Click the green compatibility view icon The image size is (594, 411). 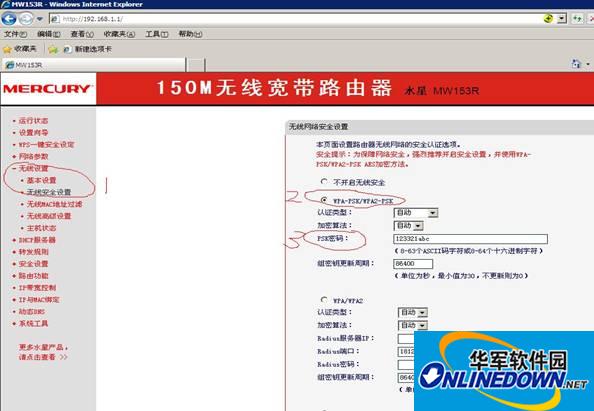(548, 18)
